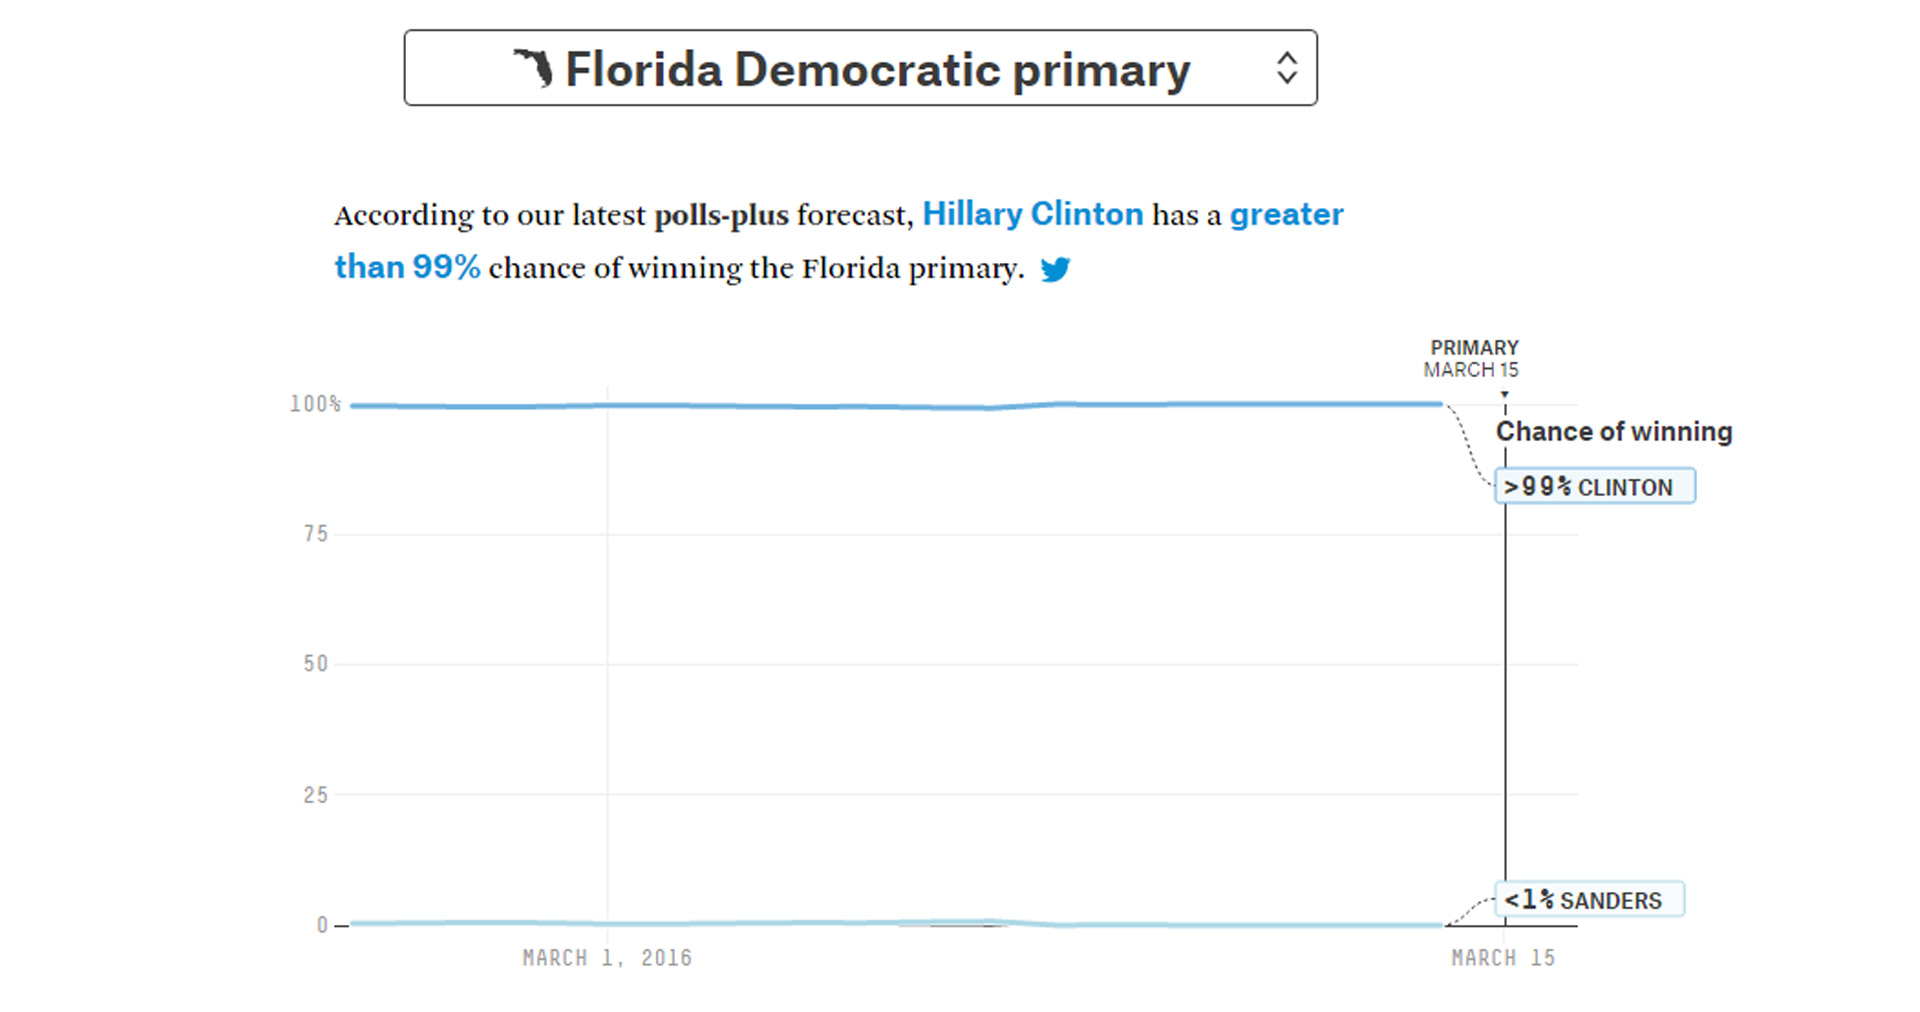Click the small triangle atop the primary line
Screen dimensions: 1920x1012
[x=1505, y=395]
